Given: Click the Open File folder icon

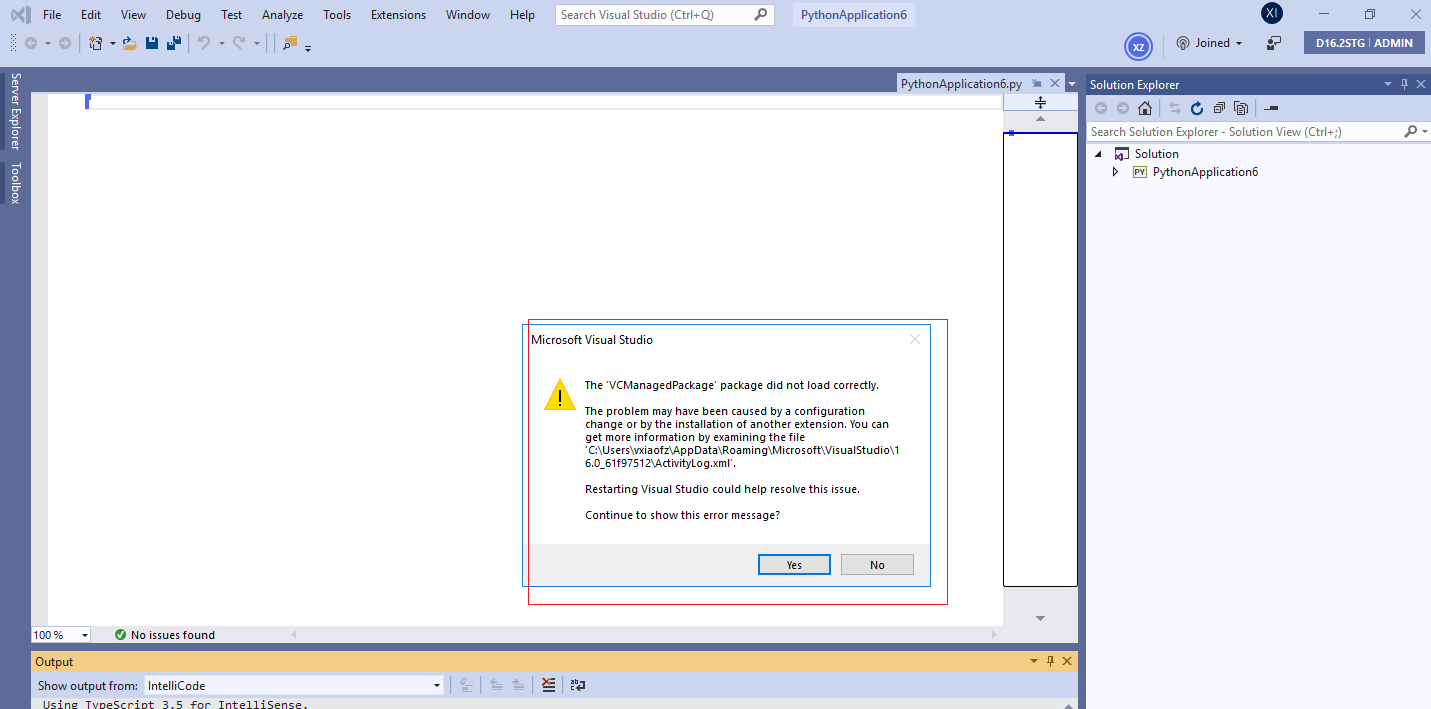Looking at the screenshot, I should (x=129, y=43).
